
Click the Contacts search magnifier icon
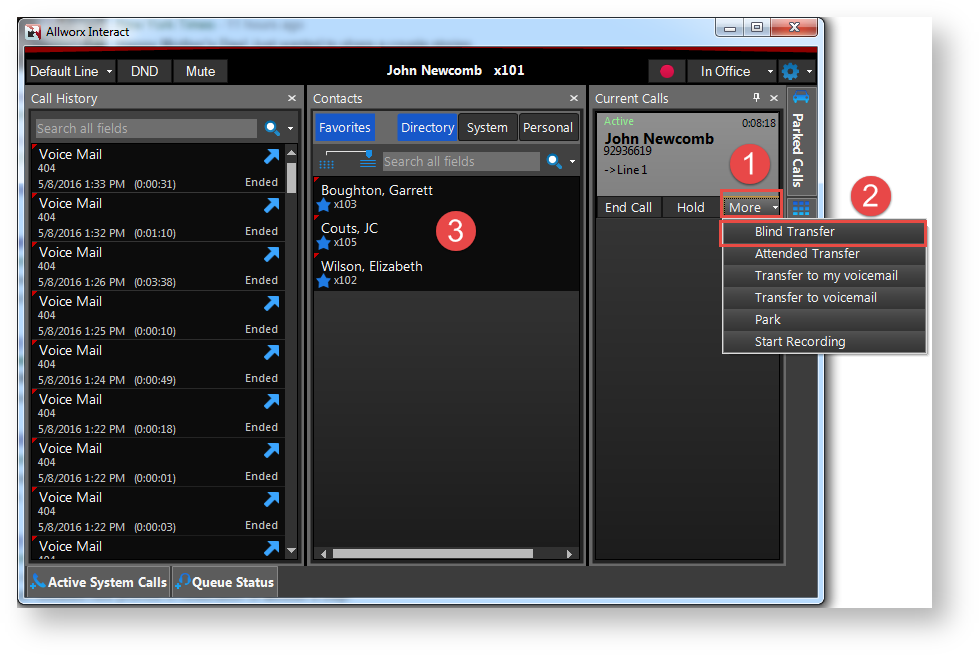tap(553, 161)
